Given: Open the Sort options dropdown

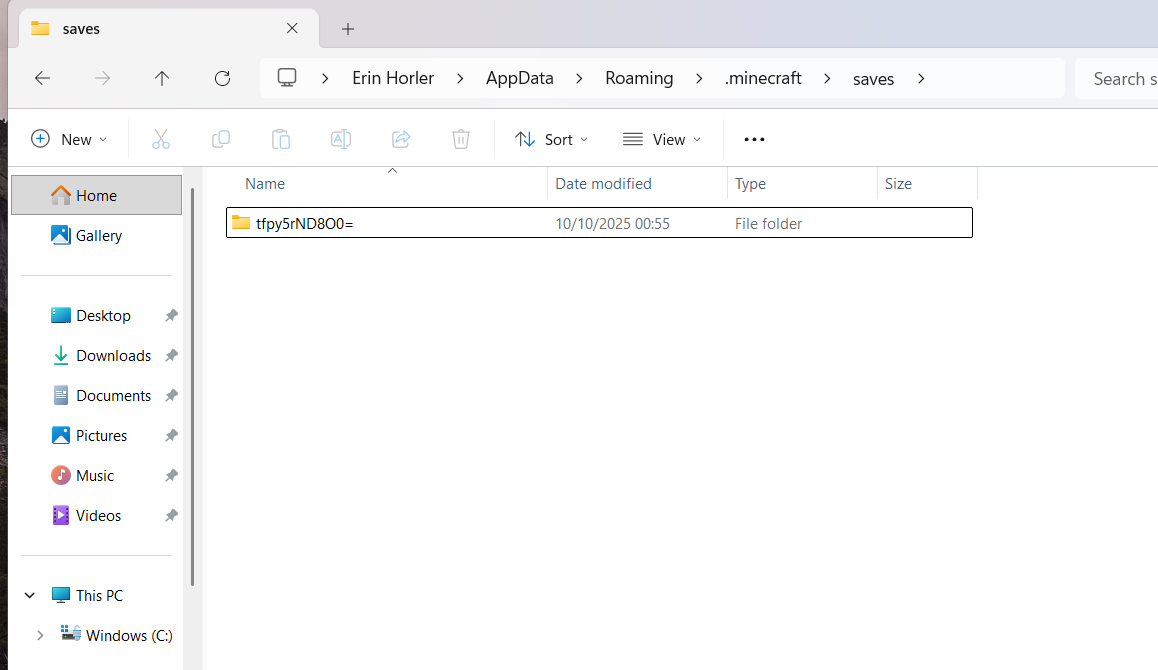Looking at the screenshot, I should point(552,139).
